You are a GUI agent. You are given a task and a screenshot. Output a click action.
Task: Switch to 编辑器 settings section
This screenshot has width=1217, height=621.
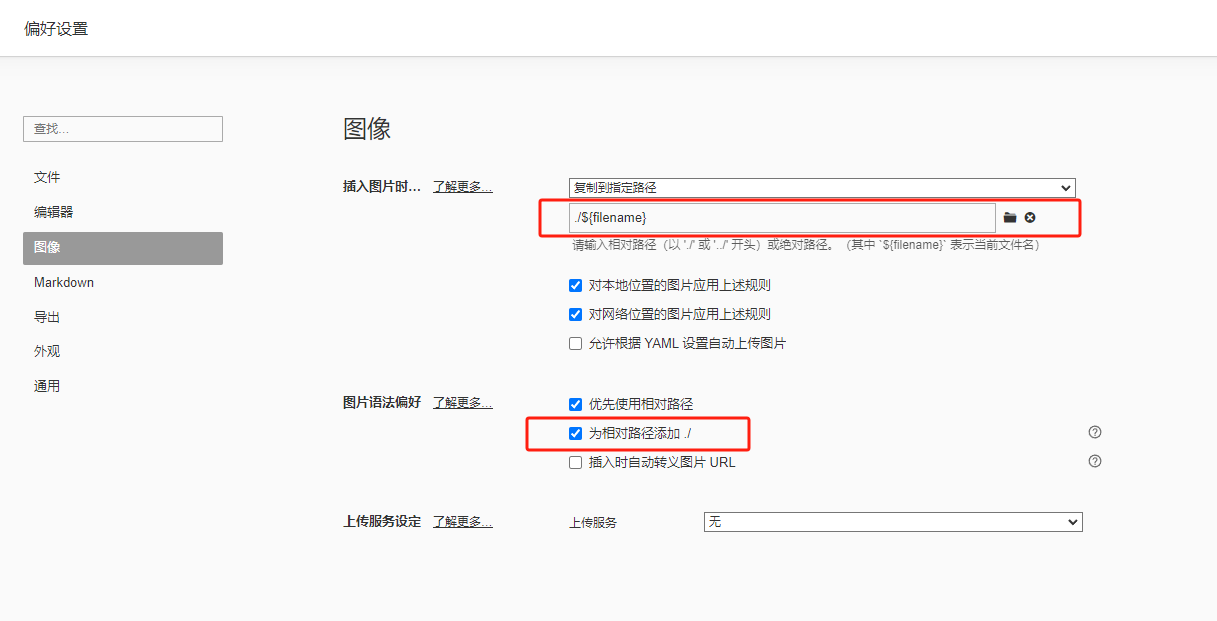tap(53, 213)
